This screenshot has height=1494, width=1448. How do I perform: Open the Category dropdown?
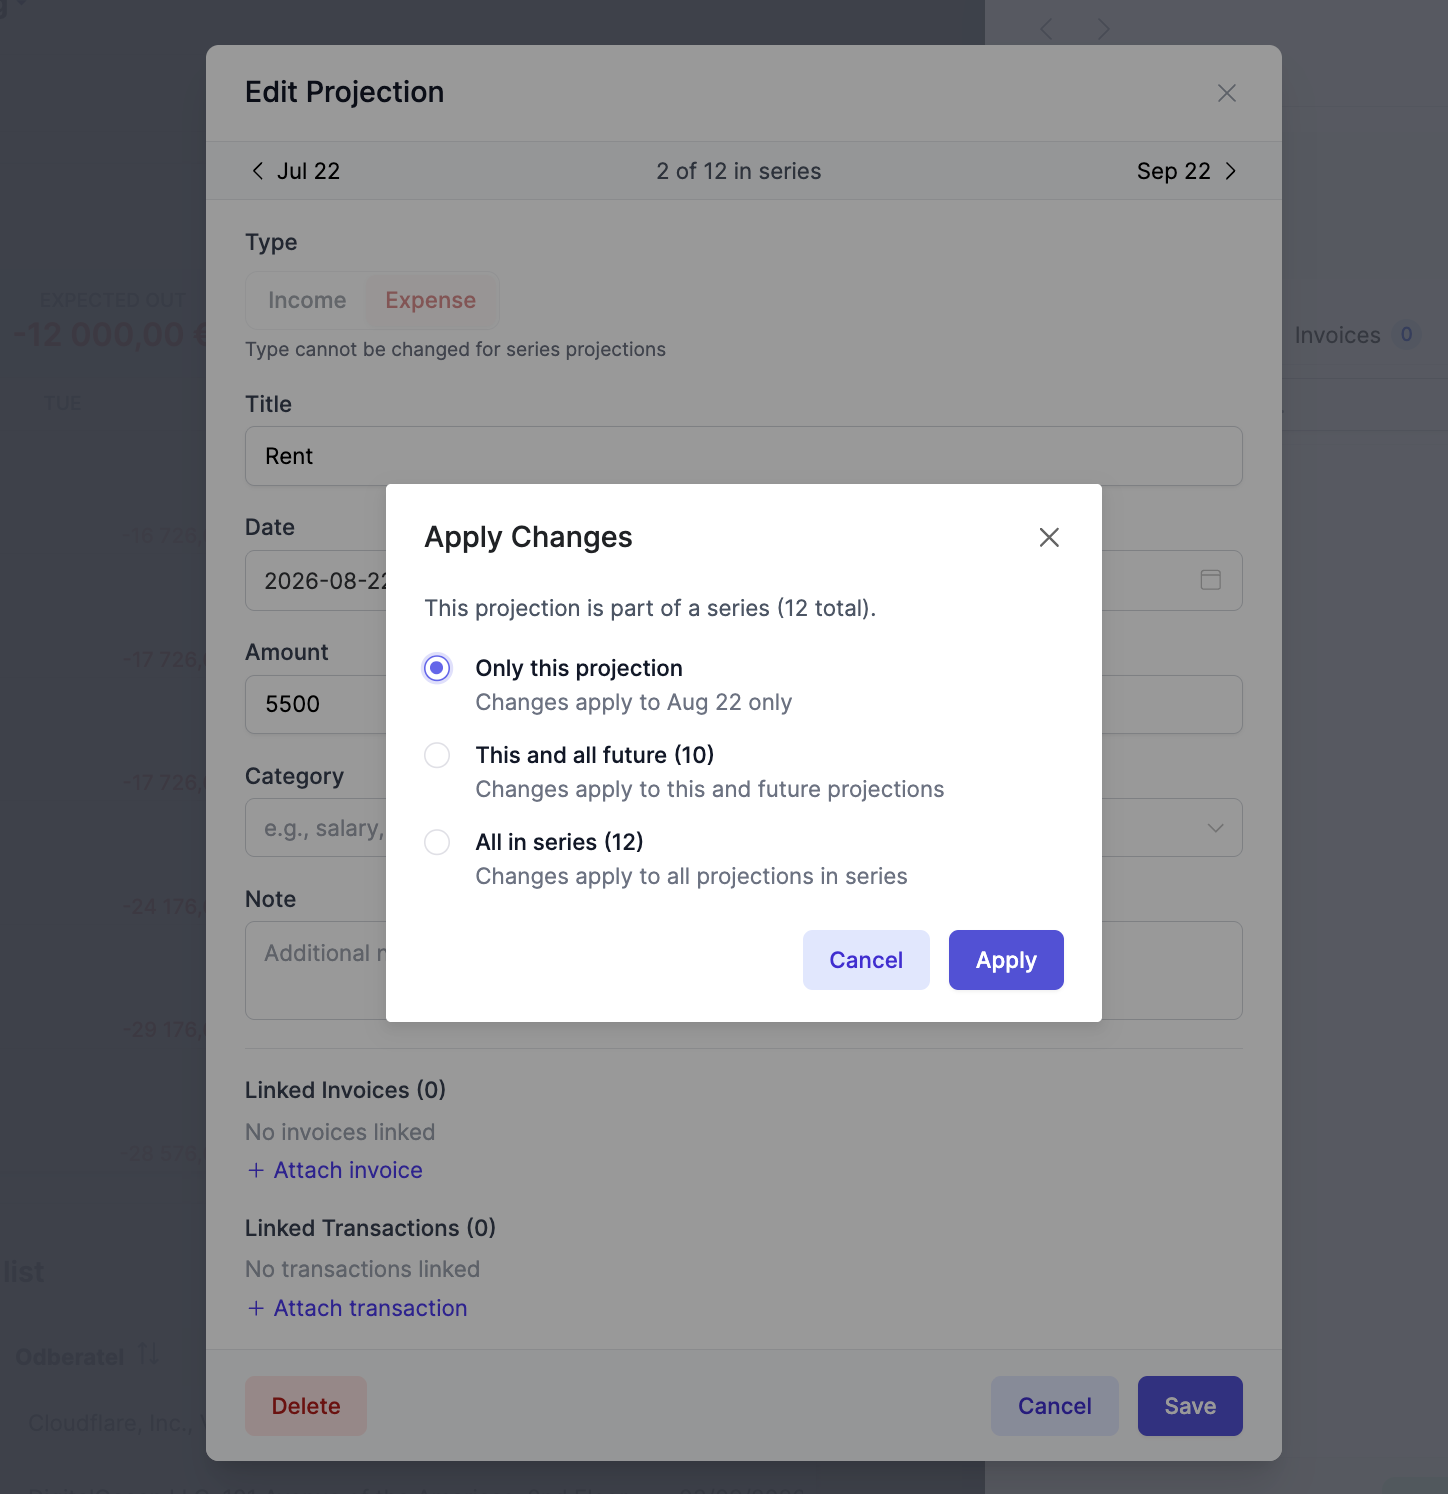point(1214,828)
